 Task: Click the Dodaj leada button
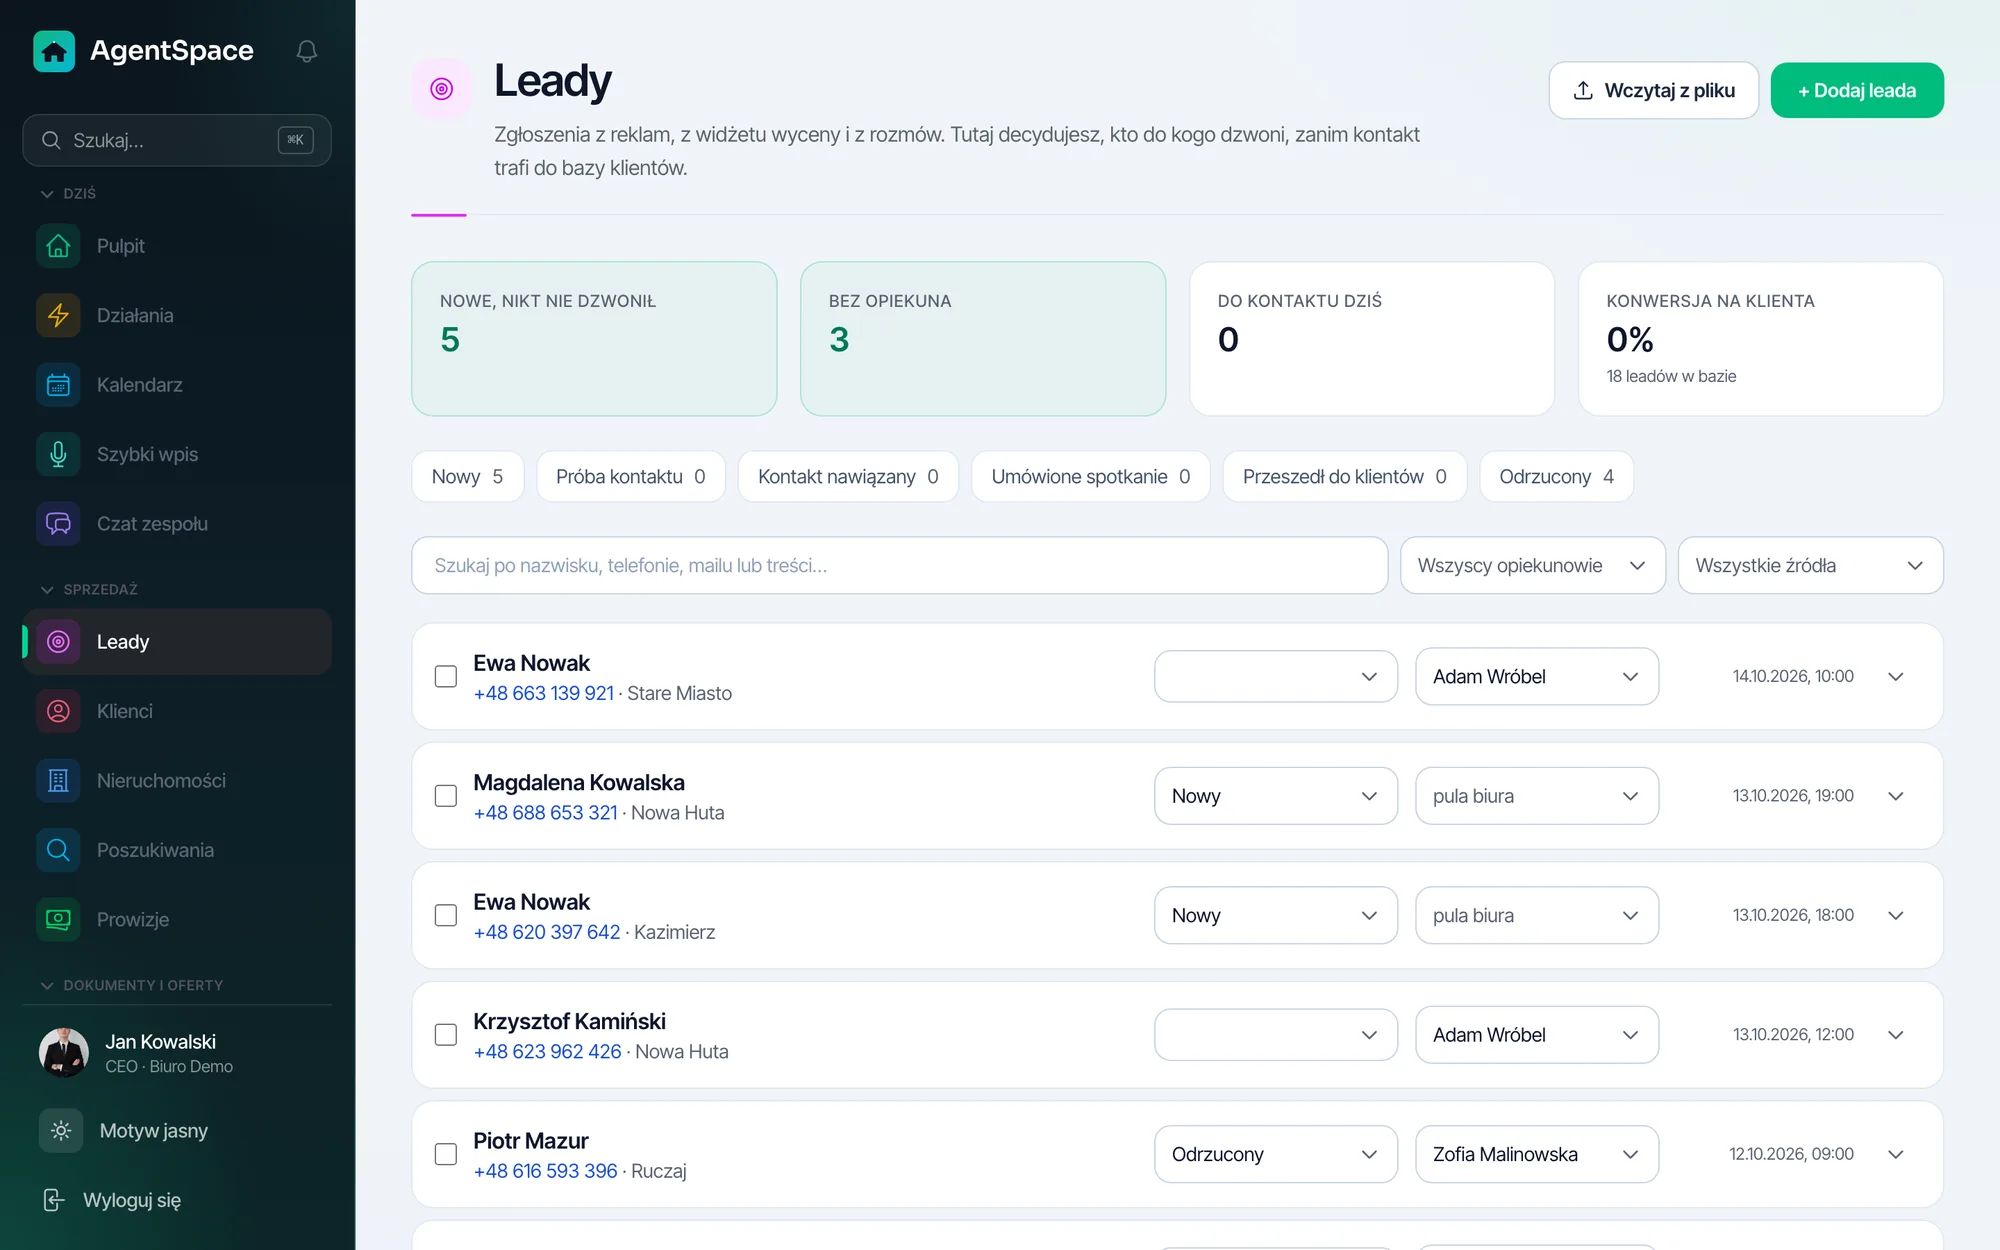[1857, 91]
